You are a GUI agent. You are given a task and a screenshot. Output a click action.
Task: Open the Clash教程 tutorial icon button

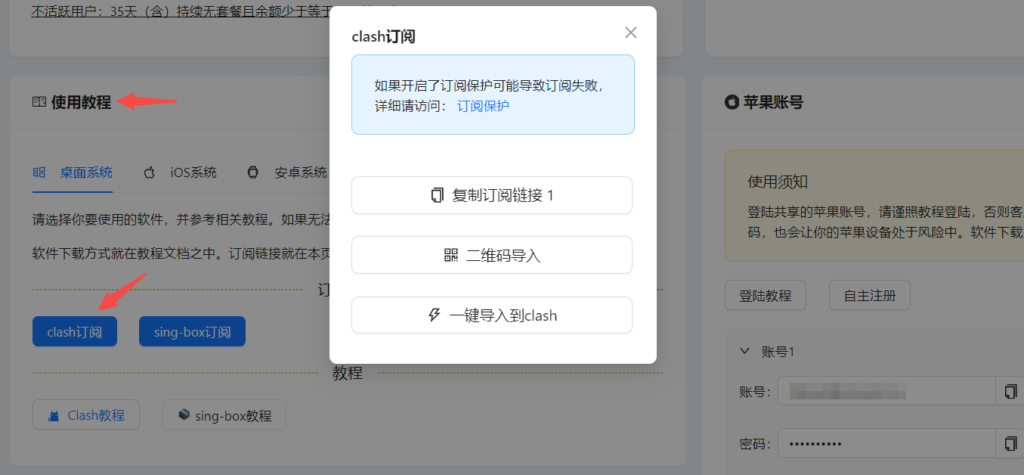[x=55, y=415]
